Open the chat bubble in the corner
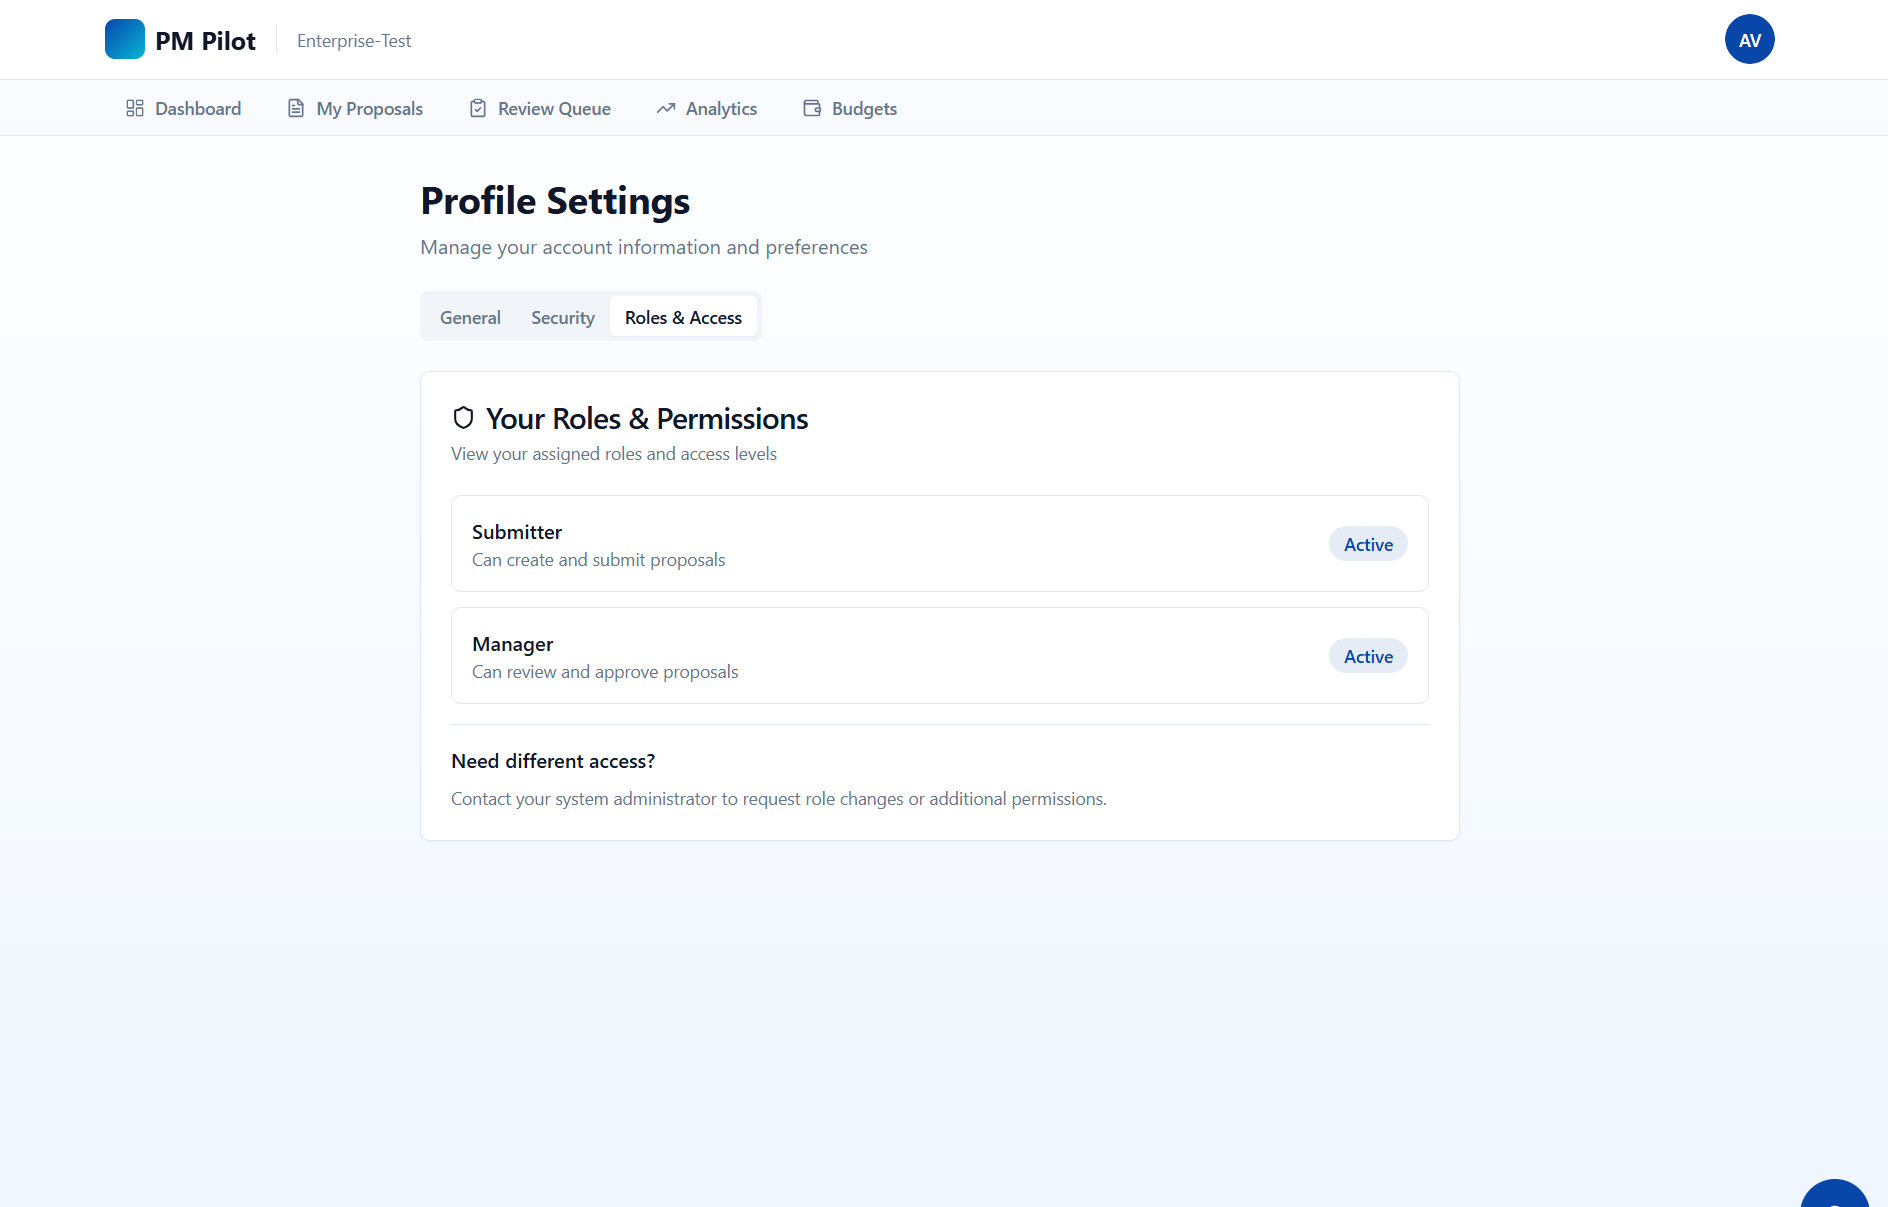The width and height of the screenshot is (1888, 1207). [x=1835, y=1193]
